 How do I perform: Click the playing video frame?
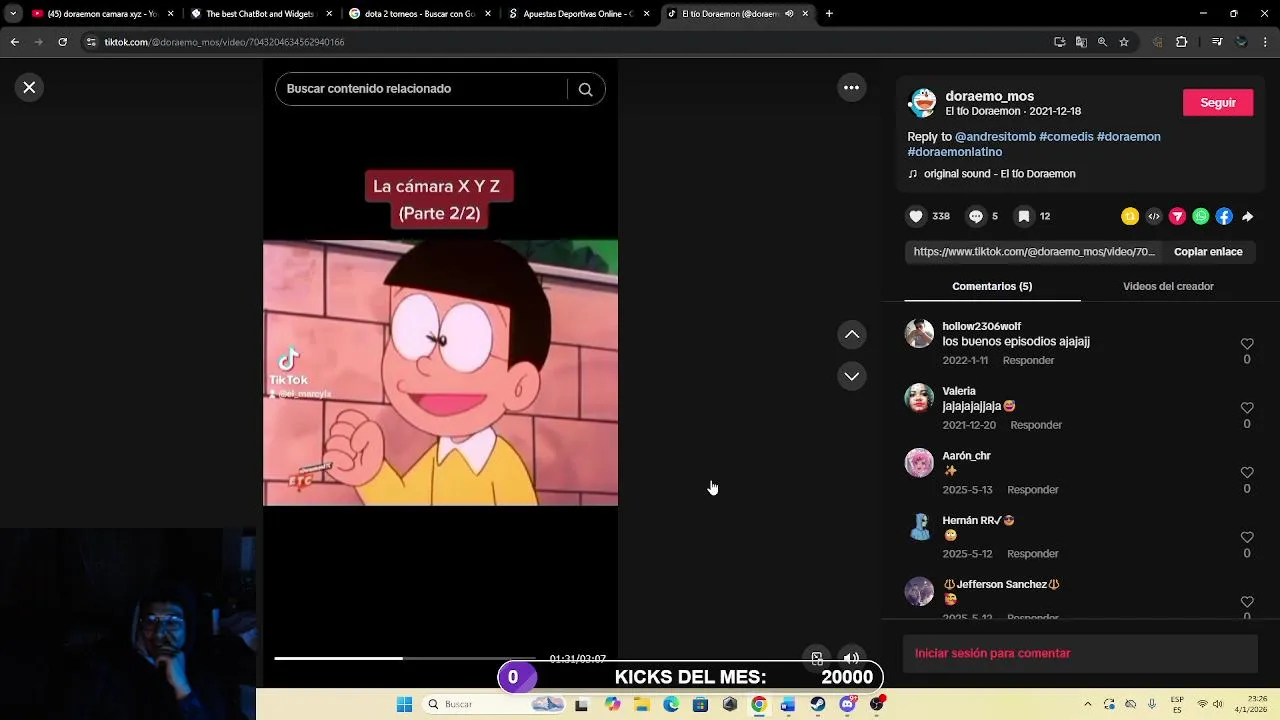click(x=440, y=372)
